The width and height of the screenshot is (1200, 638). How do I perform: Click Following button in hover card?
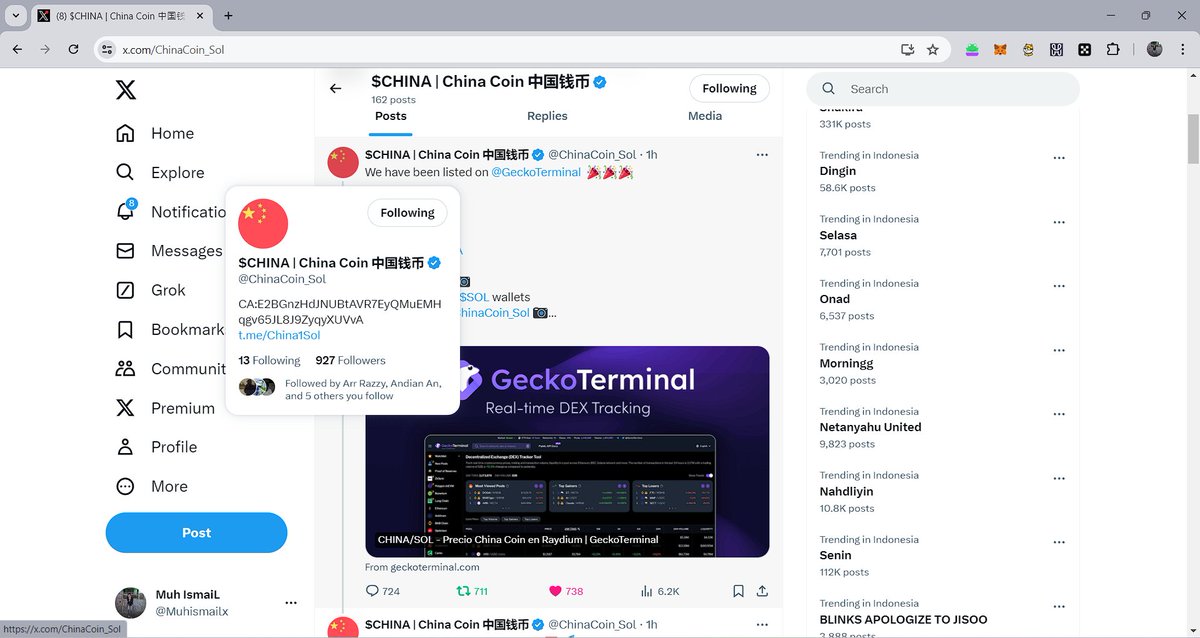tap(407, 213)
